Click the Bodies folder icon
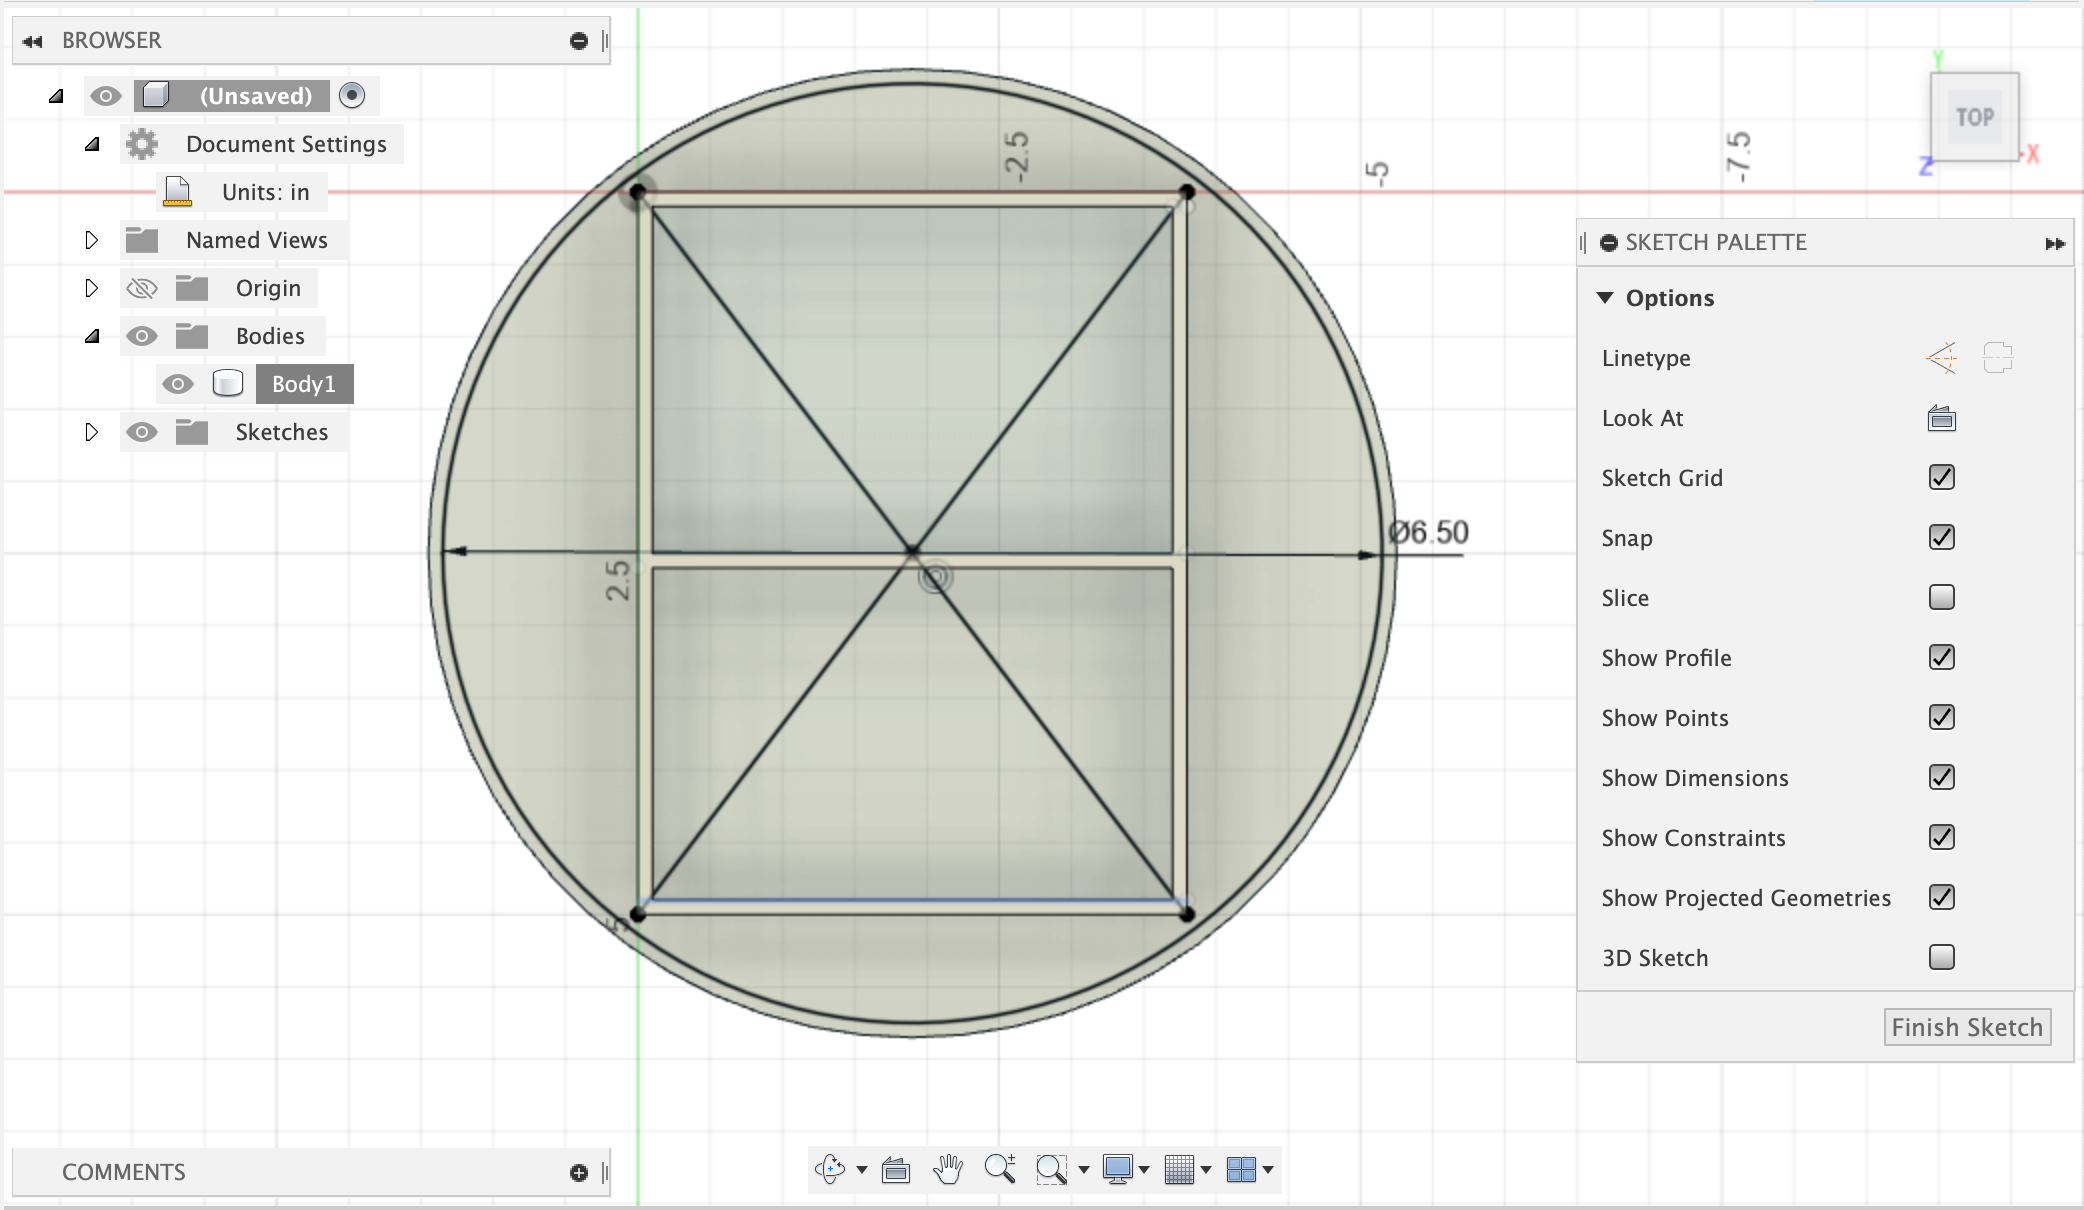Viewport: 2084px width, 1210px height. click(192, 336)
